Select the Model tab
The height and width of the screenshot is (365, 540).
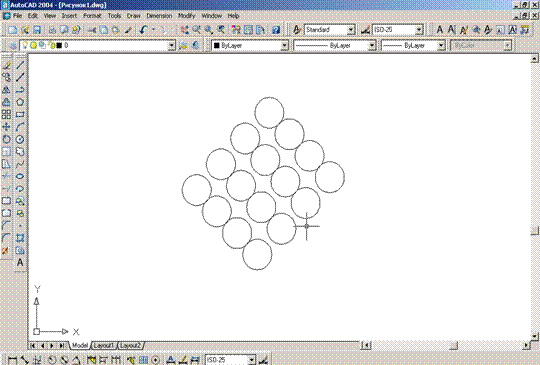pyautogui.click(x=80, y=345)
